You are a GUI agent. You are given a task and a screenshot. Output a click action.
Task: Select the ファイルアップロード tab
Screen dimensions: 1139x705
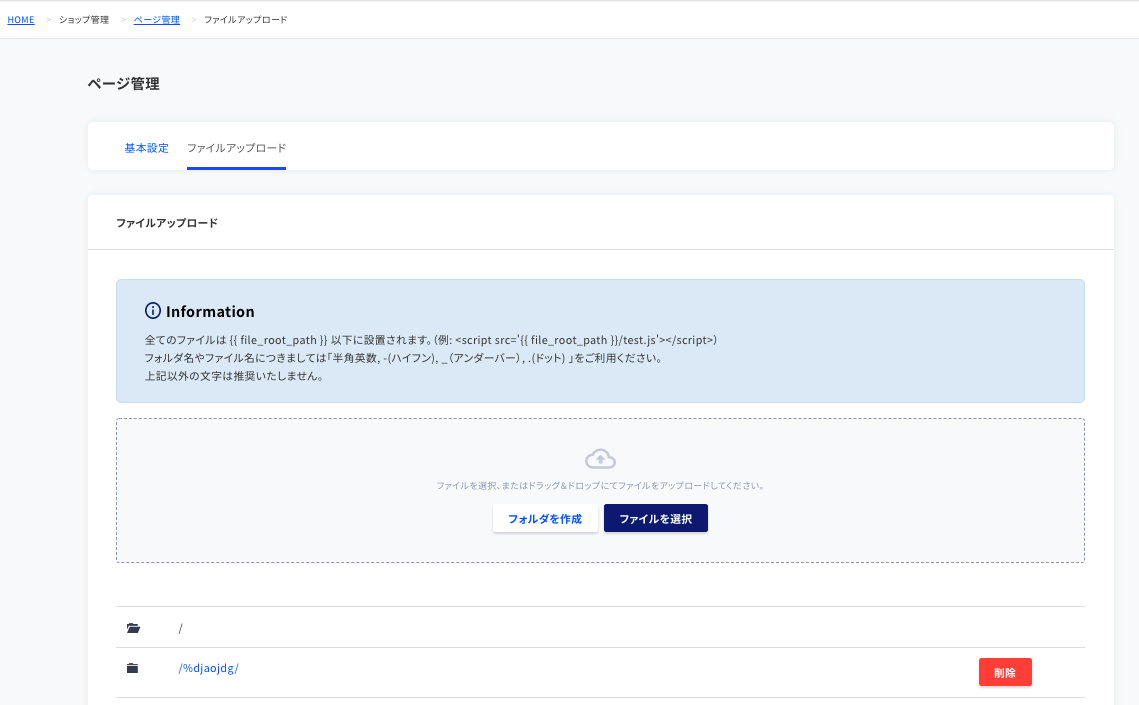pos(236,148)
